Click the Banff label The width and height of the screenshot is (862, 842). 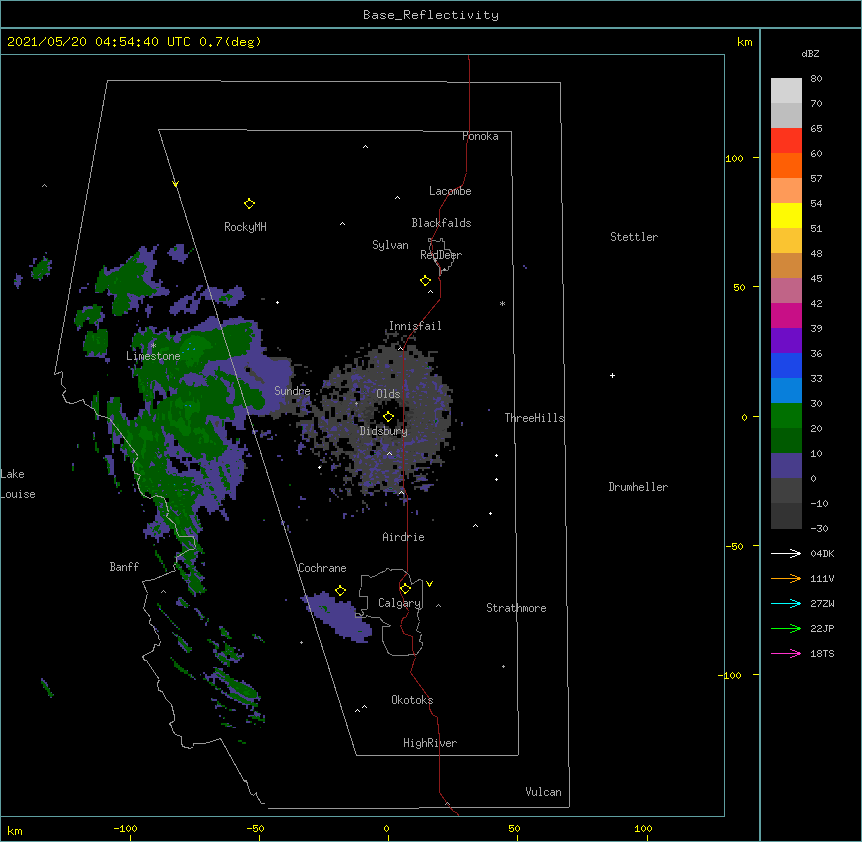124,567
